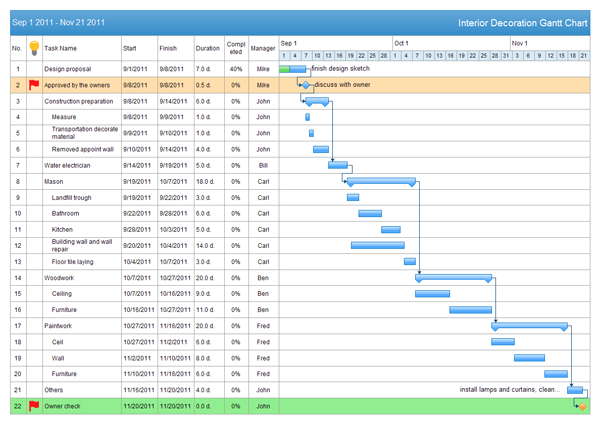Click the Design proposal progress bar
The width and height of the screenshot is (600, 424).
294,69
